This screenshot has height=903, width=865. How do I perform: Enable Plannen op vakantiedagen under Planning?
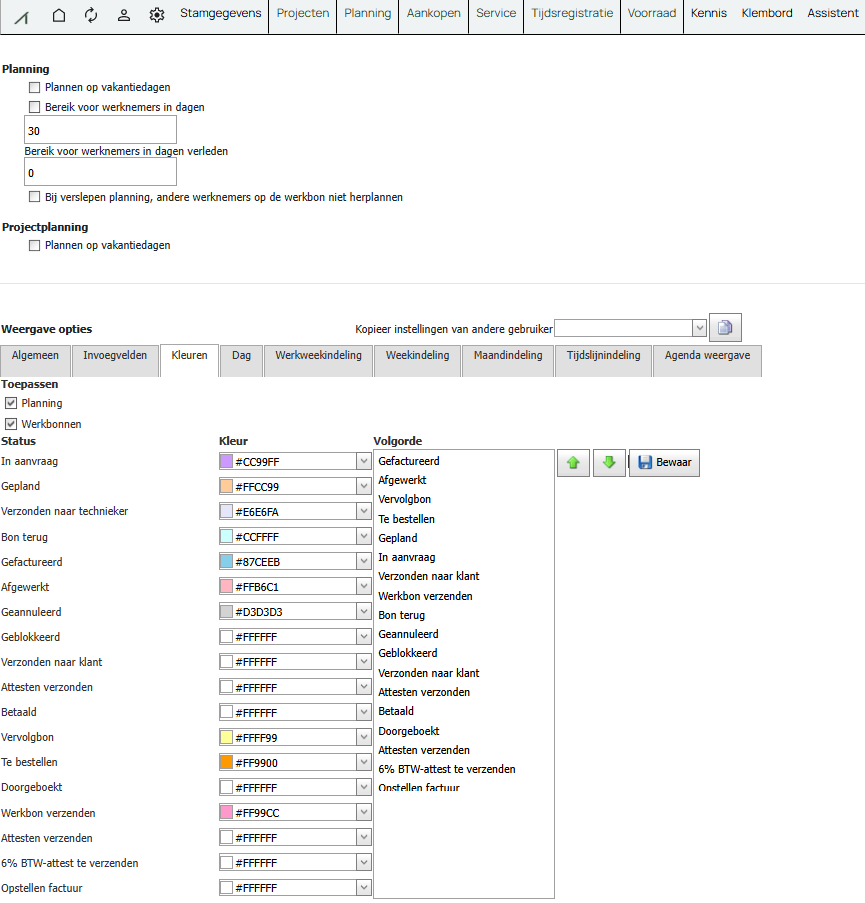(x=35, y=88)
